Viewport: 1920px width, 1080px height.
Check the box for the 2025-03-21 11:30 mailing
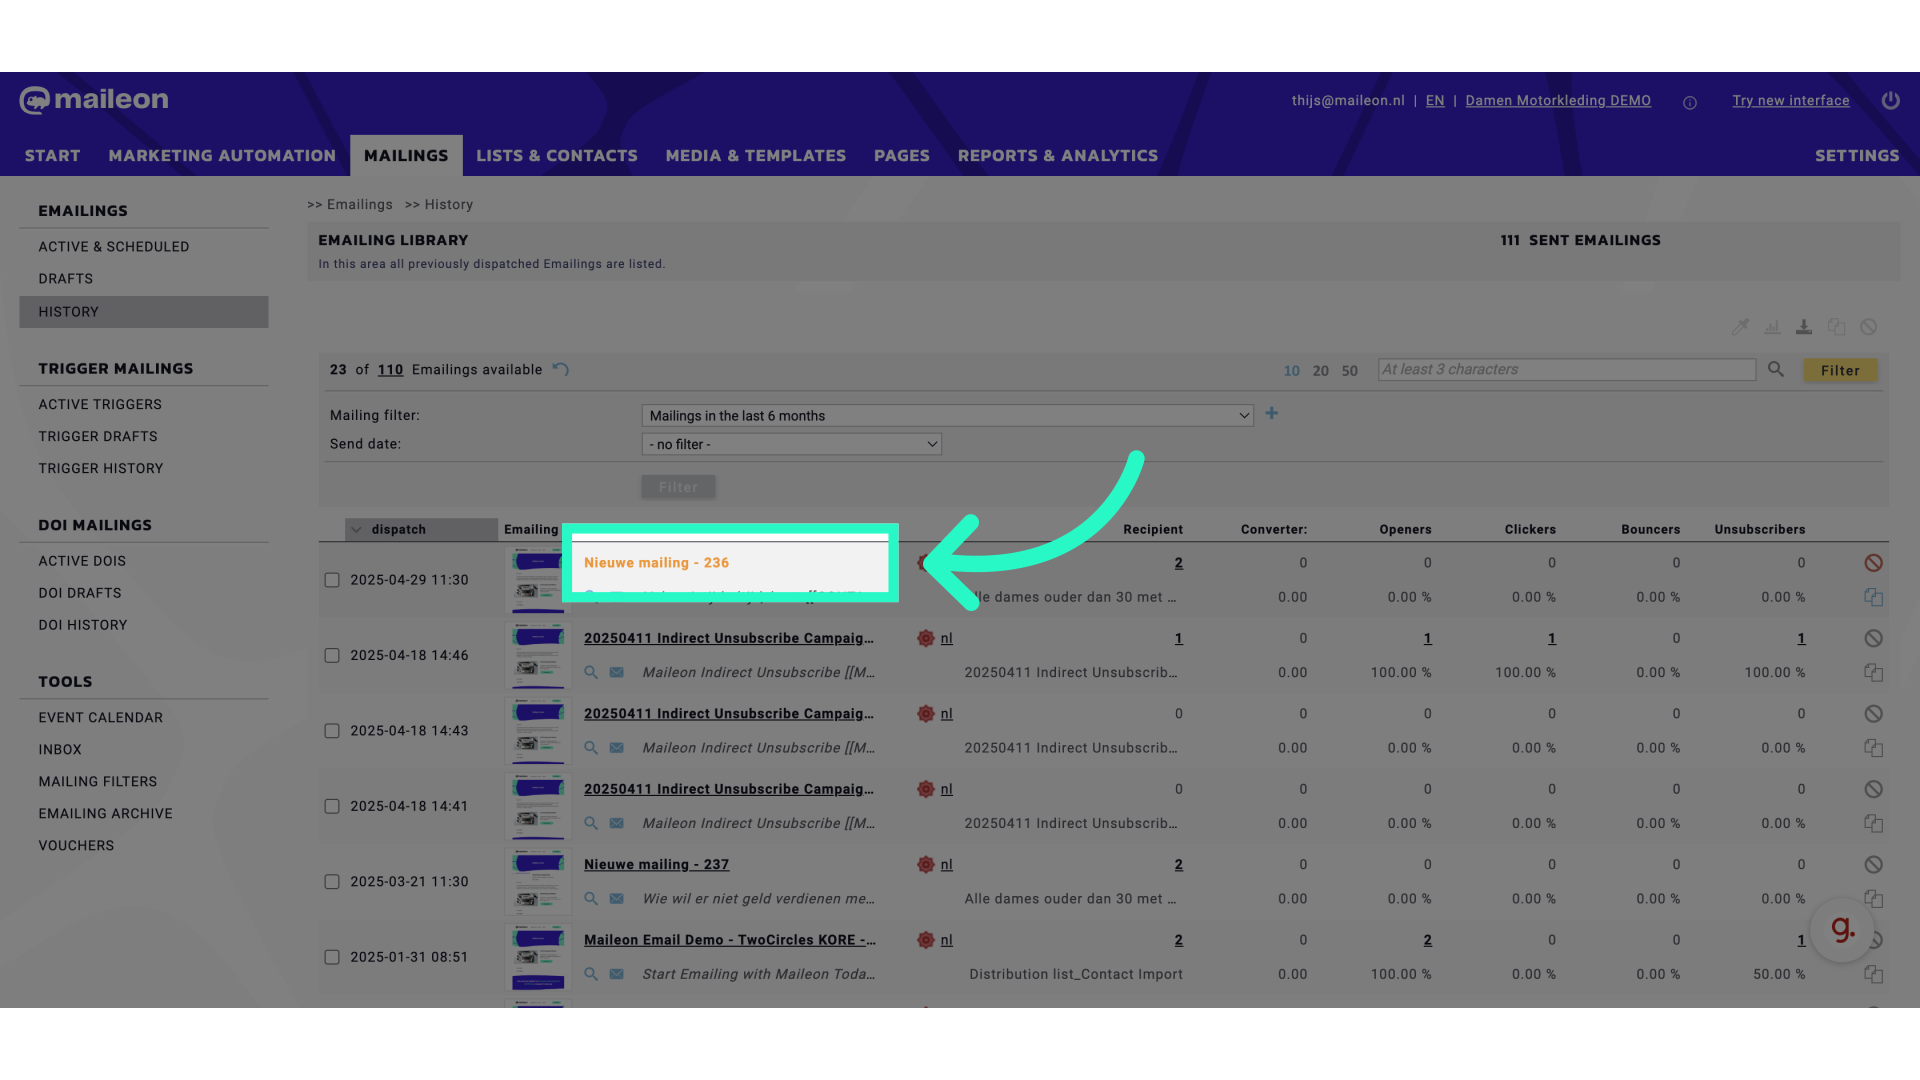pos(332,882)
